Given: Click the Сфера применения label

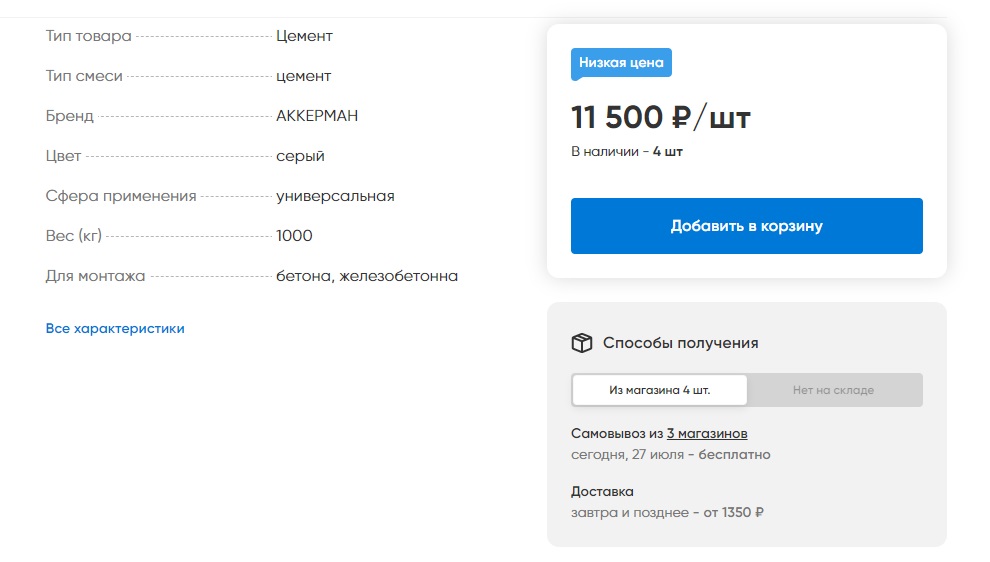Looking at the screenshot, I should (121, 196).
